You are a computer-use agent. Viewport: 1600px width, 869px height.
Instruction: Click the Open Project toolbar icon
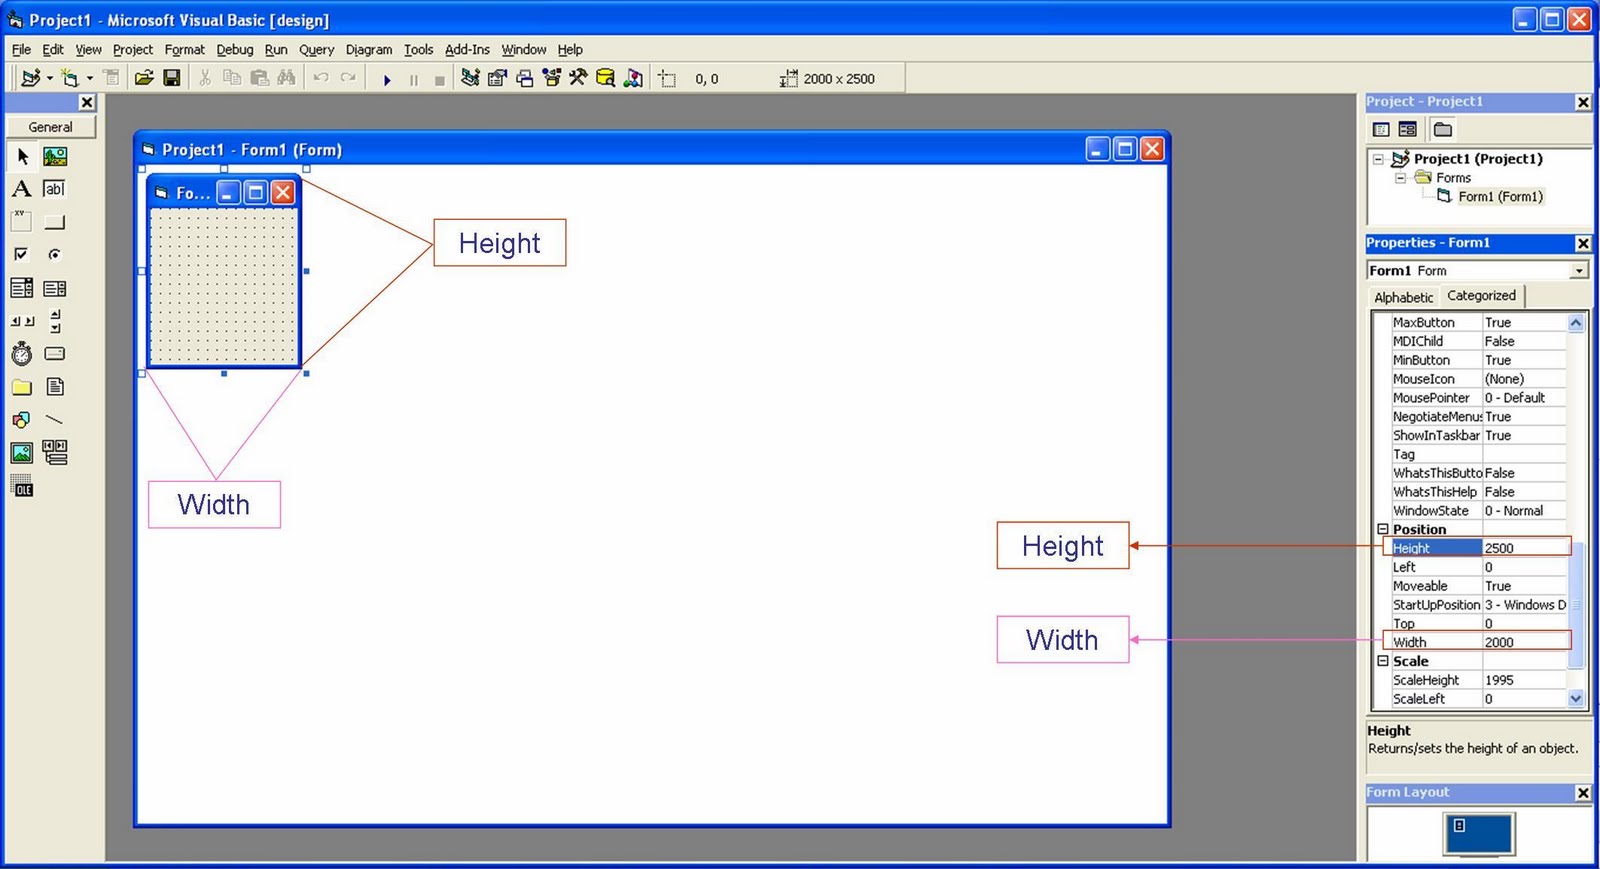[x=144, y=78]
